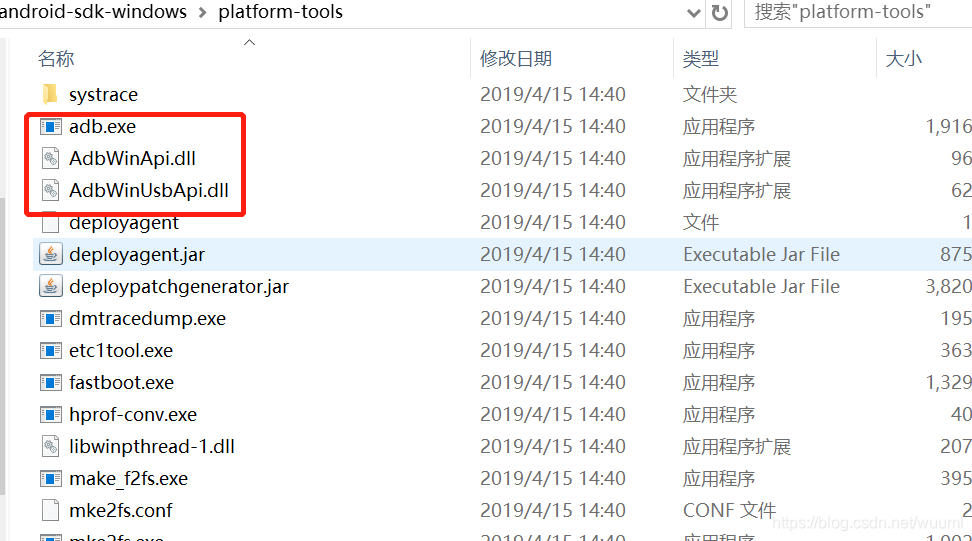Click android-sdk-windows in the breadcrumb path
The image size is (972, 541).
tap(93, 12)
